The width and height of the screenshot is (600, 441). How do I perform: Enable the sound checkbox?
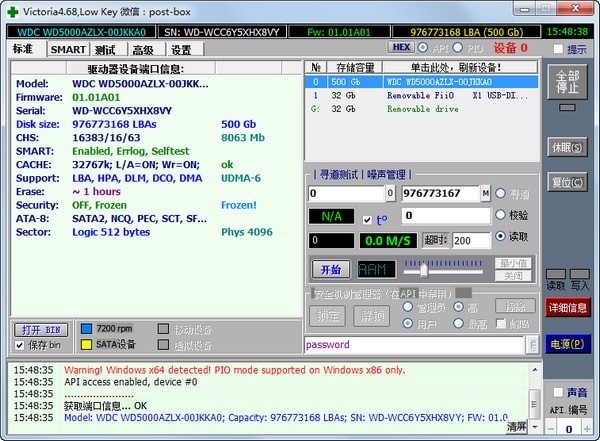[x=556, y=393]
